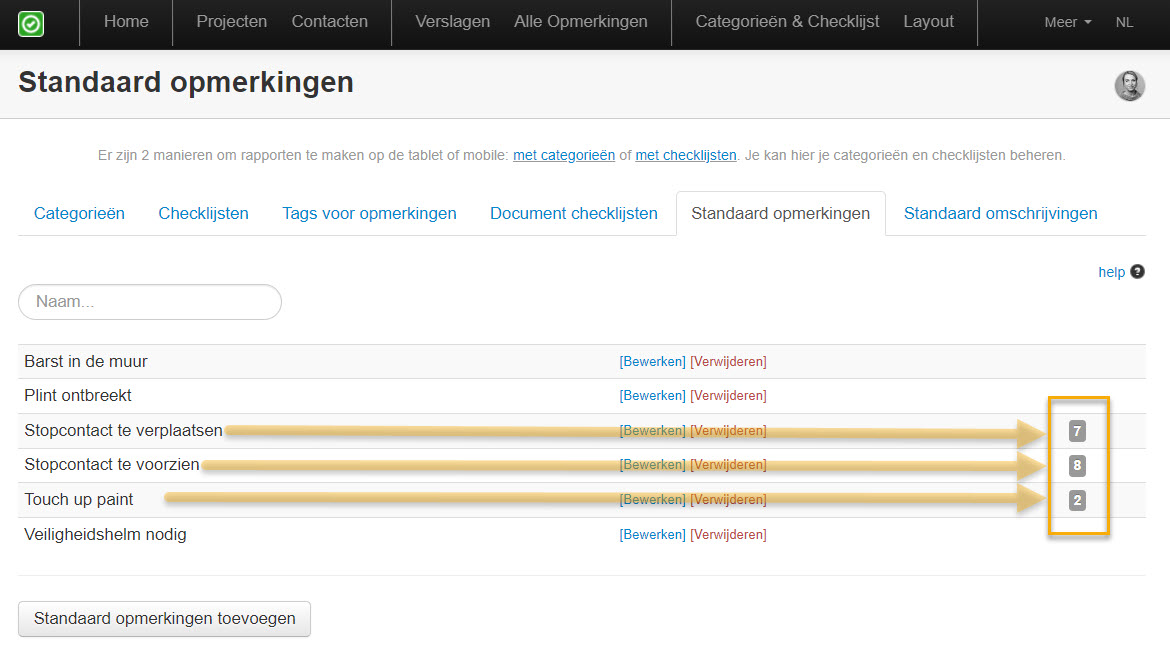This screenshot has width=1170, height=656.
Task: Edit 'Stopcontact te voorzien' via Bewerken
Action: click(x=652, y=464)
